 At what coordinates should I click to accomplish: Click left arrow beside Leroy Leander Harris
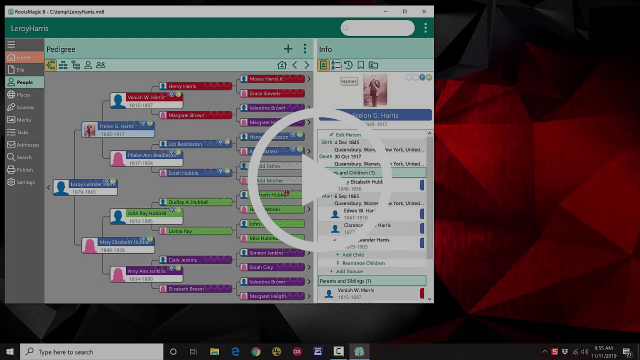pyautogui.click(x=49, y=188)
